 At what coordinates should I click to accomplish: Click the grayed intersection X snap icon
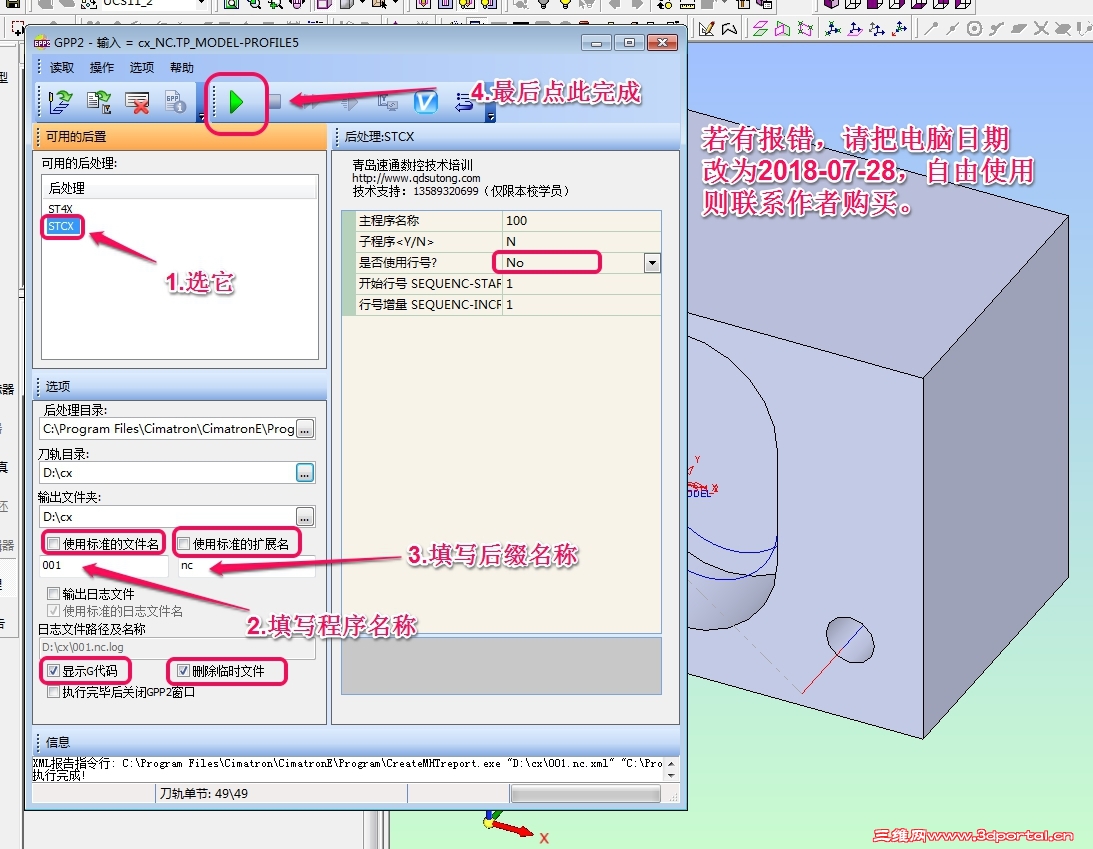[1041, 29]
